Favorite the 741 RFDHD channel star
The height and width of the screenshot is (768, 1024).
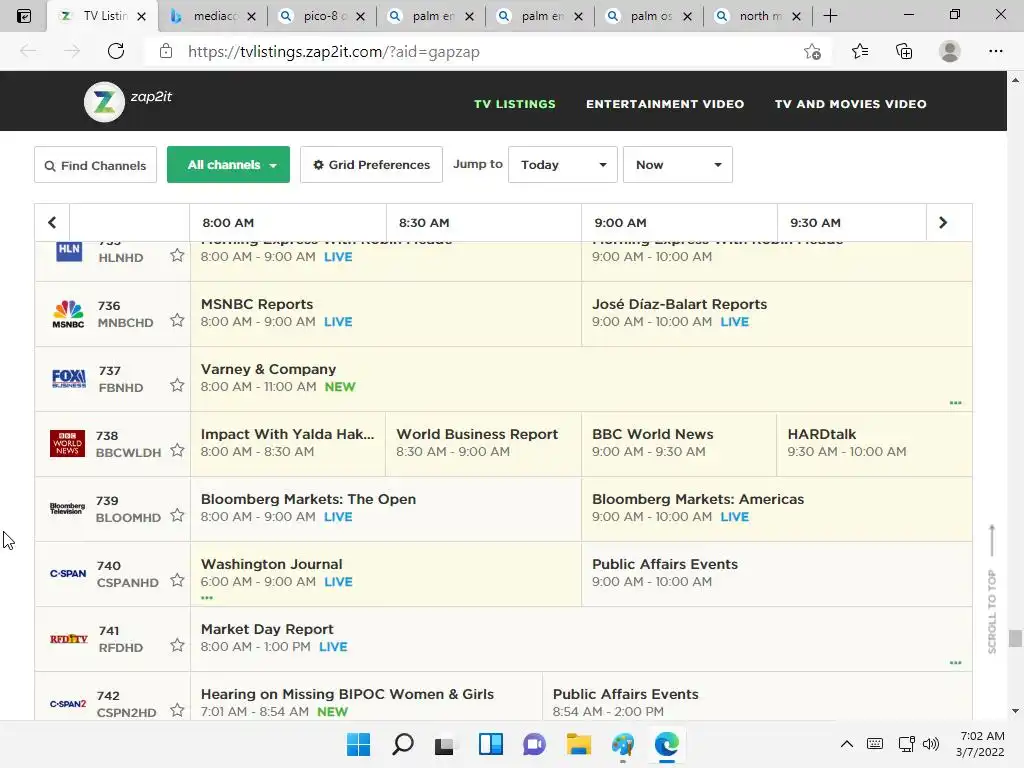pyautogui.click(x=177, y=645)
